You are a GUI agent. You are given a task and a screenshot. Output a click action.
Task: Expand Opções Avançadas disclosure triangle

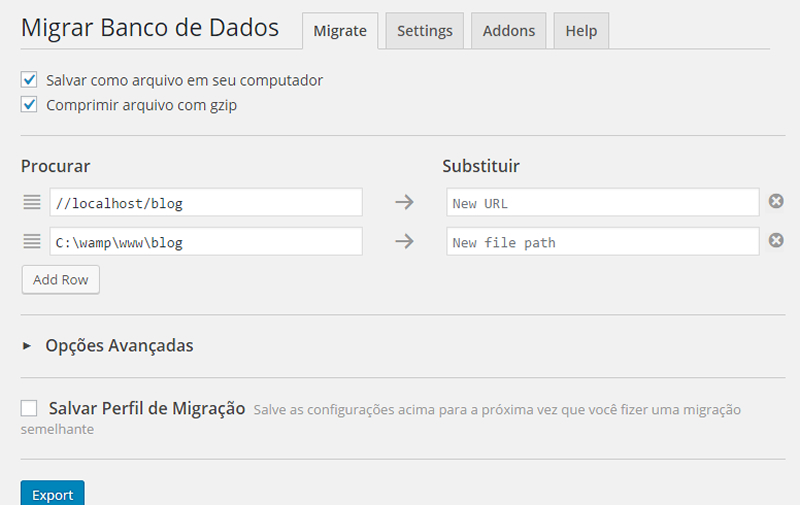pos(27,346)
